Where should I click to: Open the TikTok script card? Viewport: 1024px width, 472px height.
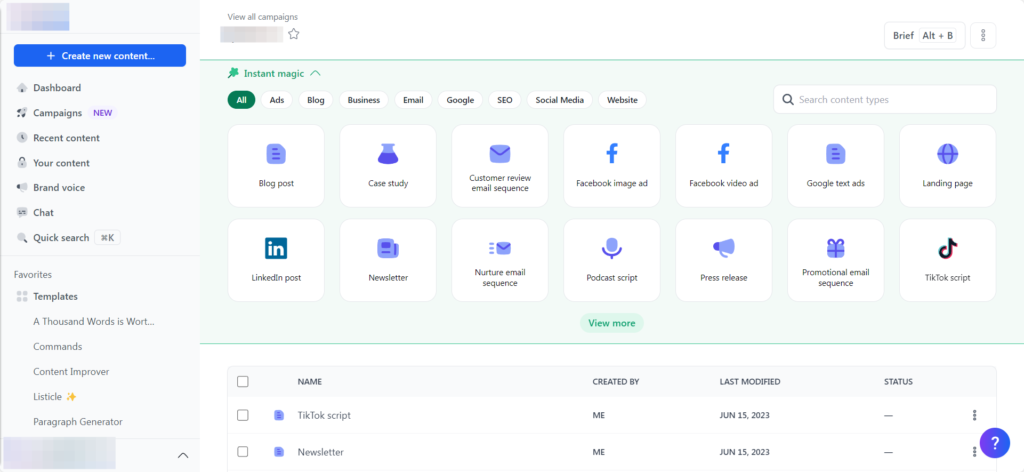tap(948, 260)
